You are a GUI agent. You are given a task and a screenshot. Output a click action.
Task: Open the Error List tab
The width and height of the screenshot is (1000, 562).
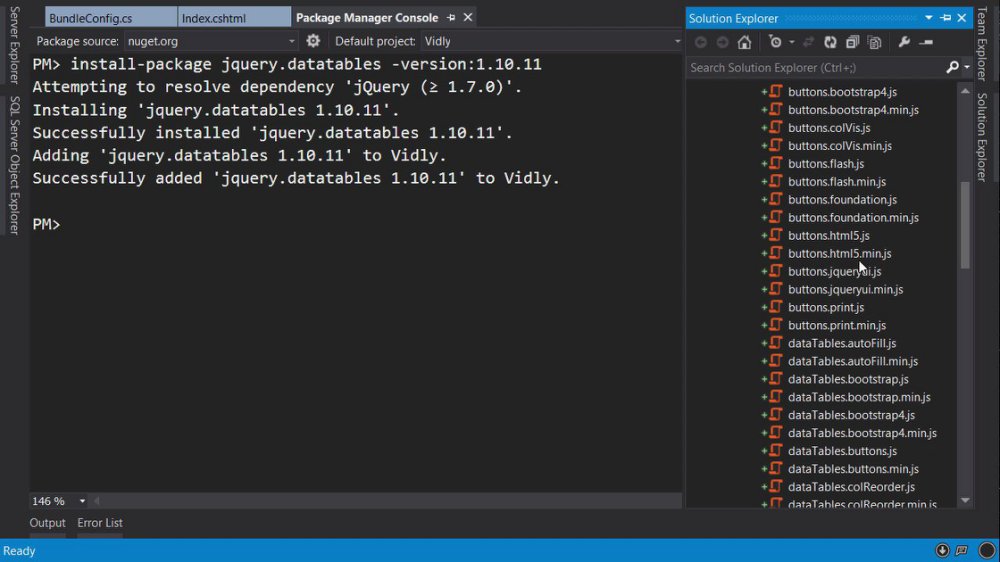(x=99, y=522)
